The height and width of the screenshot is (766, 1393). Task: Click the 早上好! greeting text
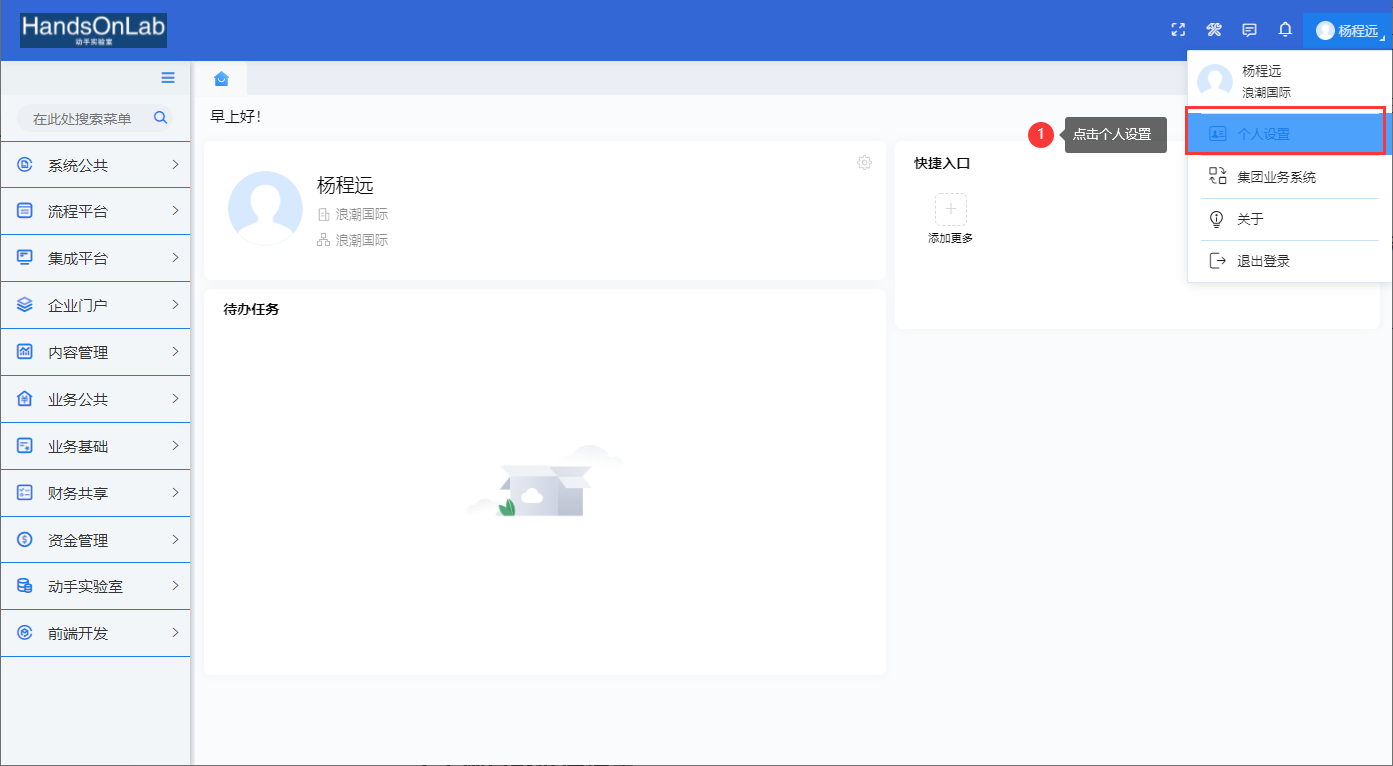coord(235,116)
